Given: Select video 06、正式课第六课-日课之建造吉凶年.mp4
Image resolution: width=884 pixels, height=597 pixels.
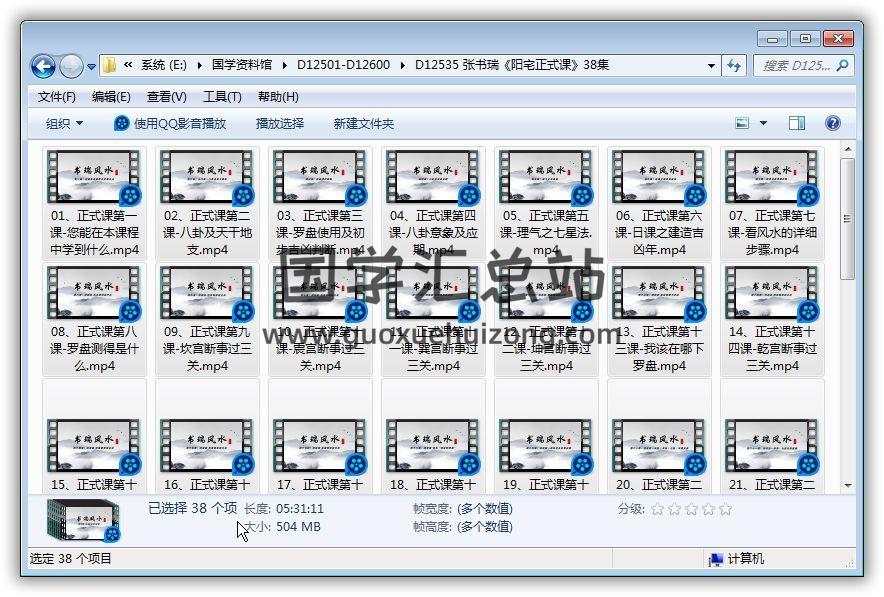Looking at the screenshot, I should [x=659, y=203].
